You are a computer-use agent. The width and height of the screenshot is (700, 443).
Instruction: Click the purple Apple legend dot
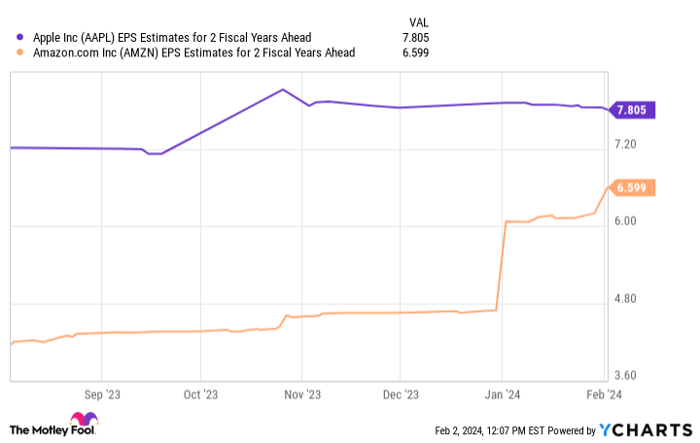(x=20, y=37)
